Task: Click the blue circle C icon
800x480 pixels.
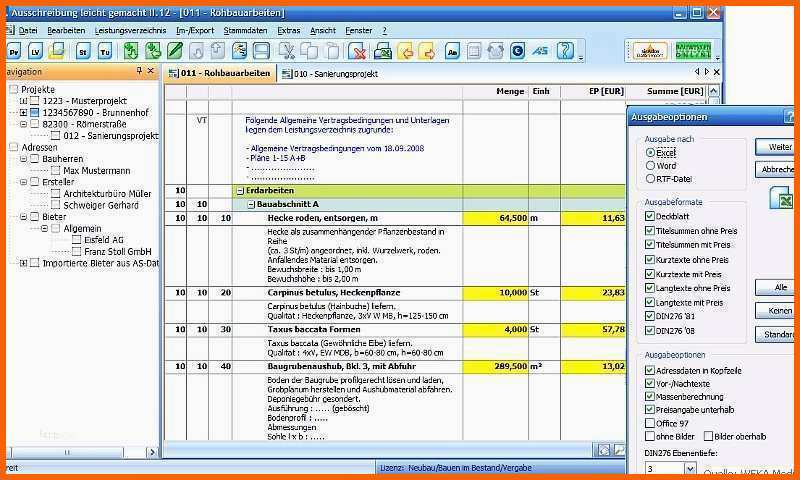Action: pyautogui.click(x=517, y=52)
